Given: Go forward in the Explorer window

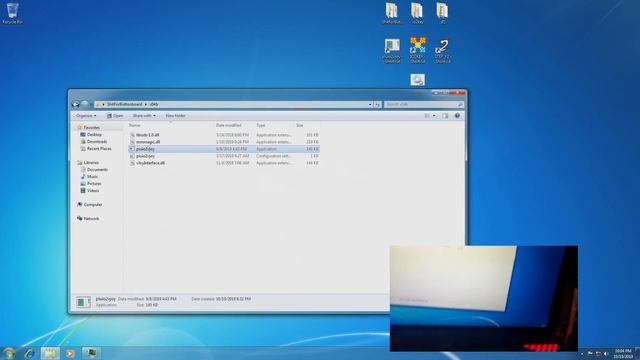Looking at the screenshot, I should [84, 104].
